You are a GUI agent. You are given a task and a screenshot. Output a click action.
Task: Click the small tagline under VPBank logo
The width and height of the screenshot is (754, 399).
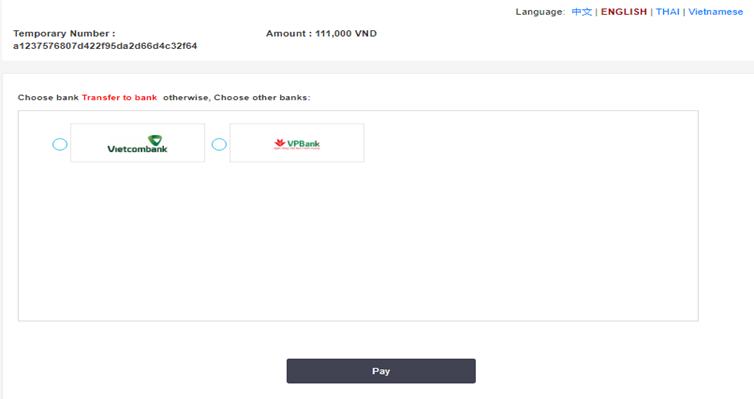pyautogui.click(x=297, y=149)
